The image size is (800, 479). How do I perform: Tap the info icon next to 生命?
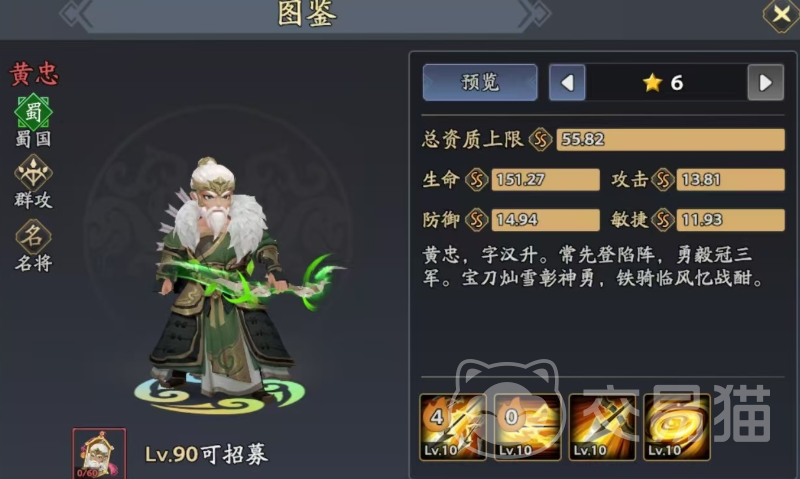[476, 180]
